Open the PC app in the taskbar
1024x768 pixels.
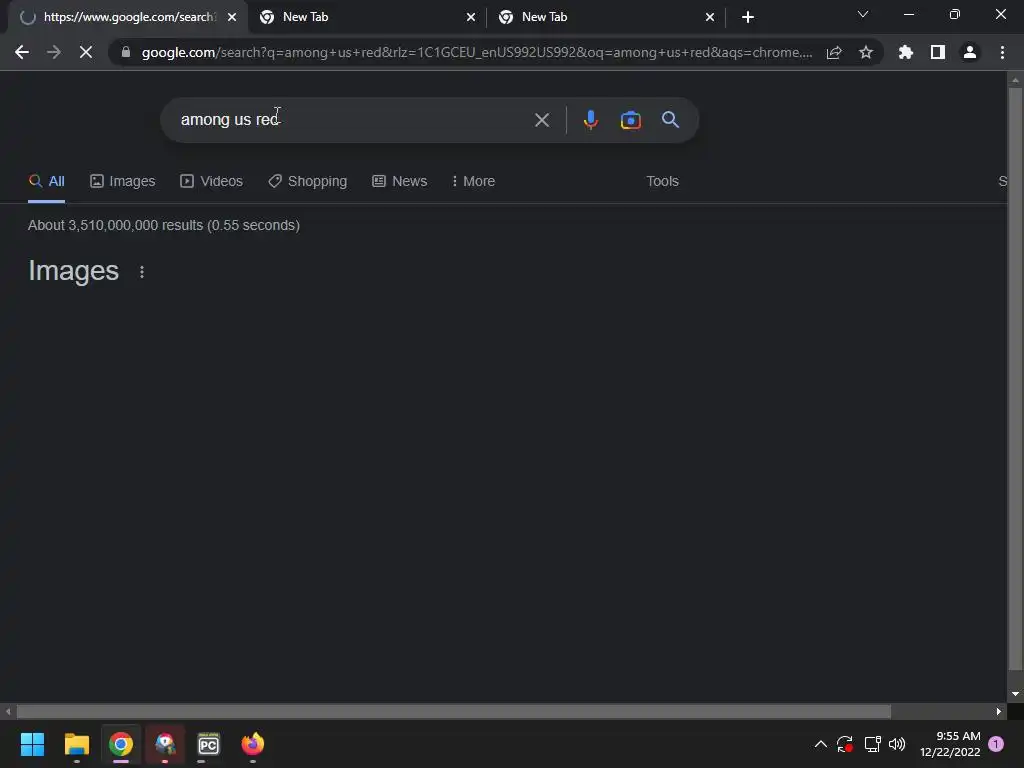click(208, 744)
